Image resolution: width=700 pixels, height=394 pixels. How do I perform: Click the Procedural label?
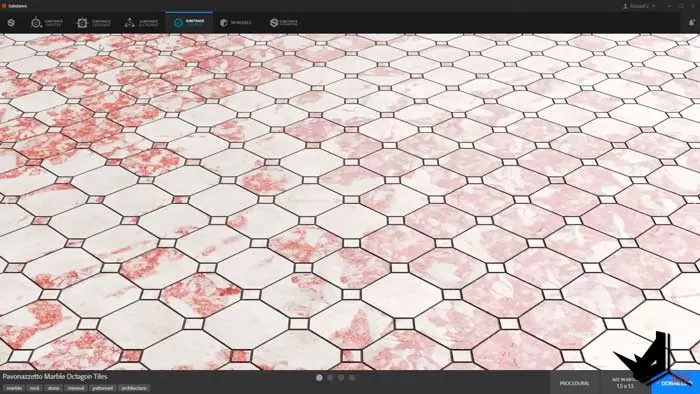pyautogui.click(x=575, y=383)
